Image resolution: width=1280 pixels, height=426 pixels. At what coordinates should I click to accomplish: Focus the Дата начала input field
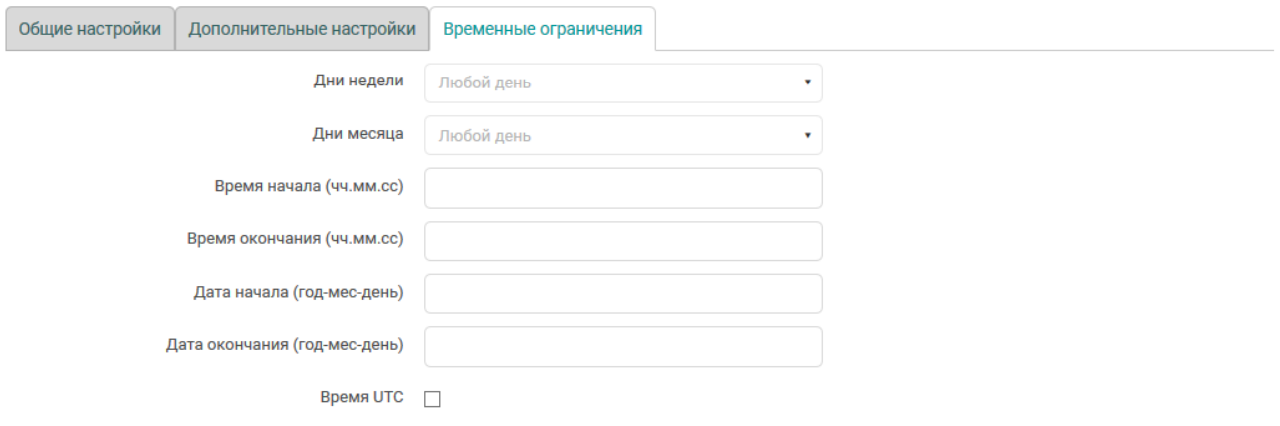point(623,294)
